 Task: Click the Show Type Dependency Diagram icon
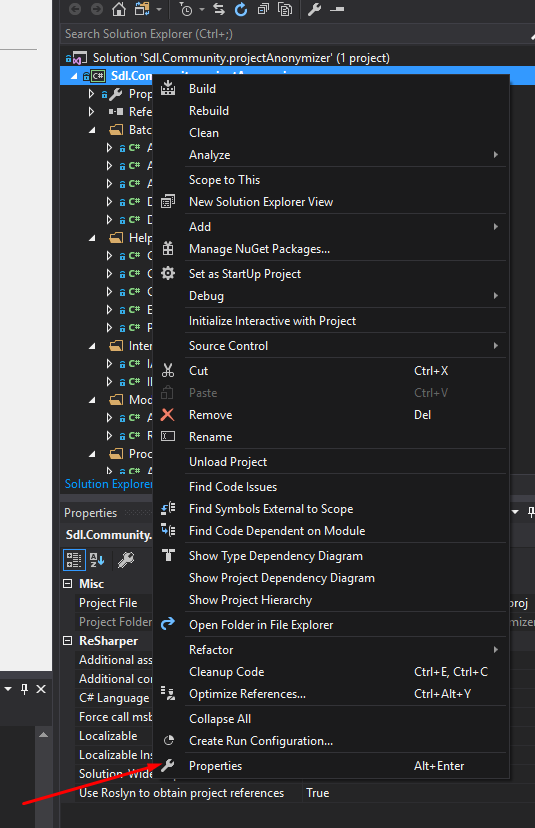pyautogui.click(x=168, y=555)
